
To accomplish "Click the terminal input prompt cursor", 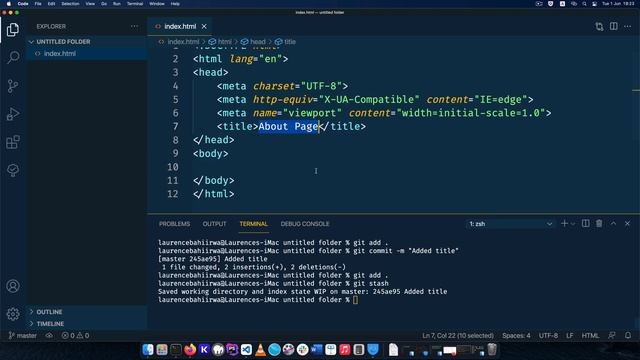I will tap(356, 300).
